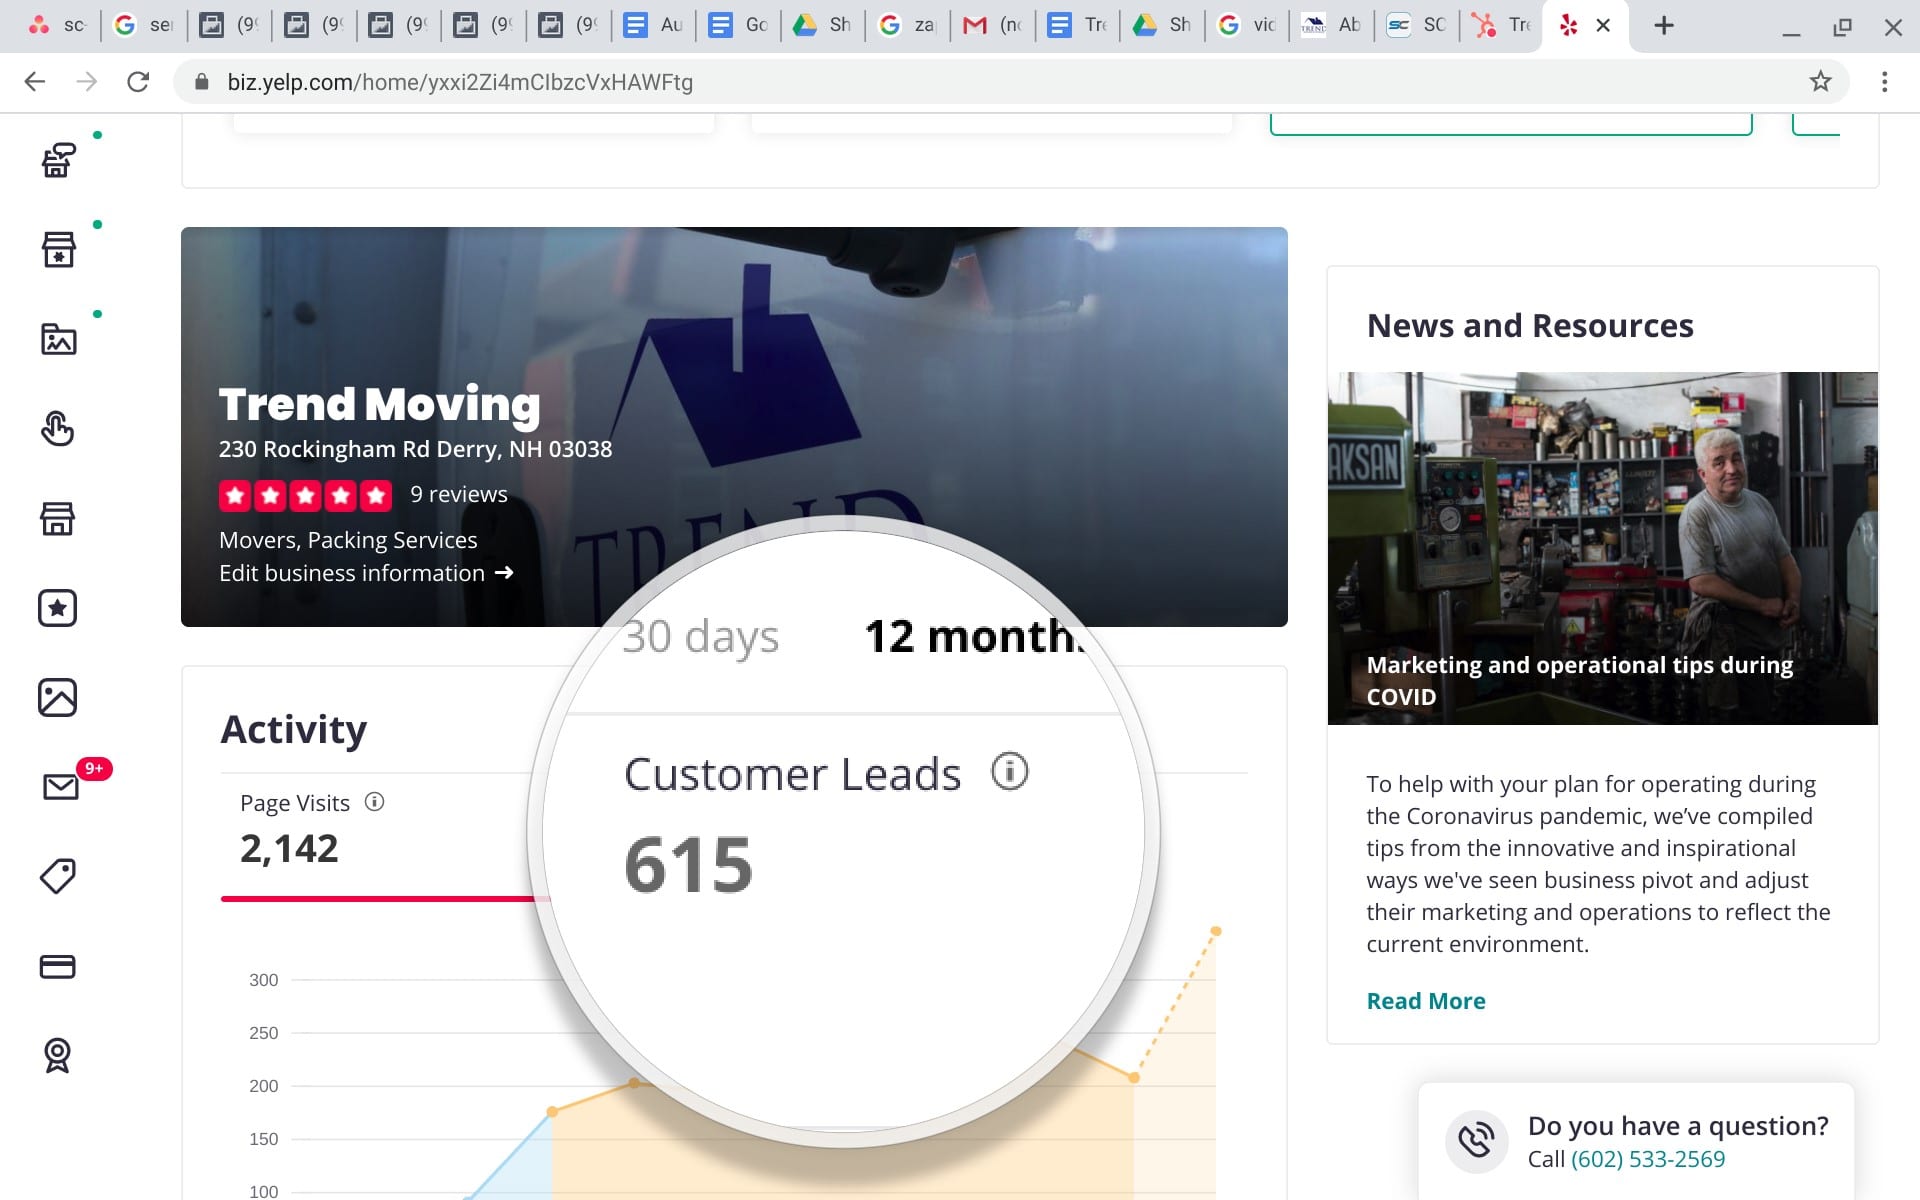Switch to the 'vid' Google search tab
Image resolution: width=1920 pixels, height=1200 pixels.
coord(1247,25)
